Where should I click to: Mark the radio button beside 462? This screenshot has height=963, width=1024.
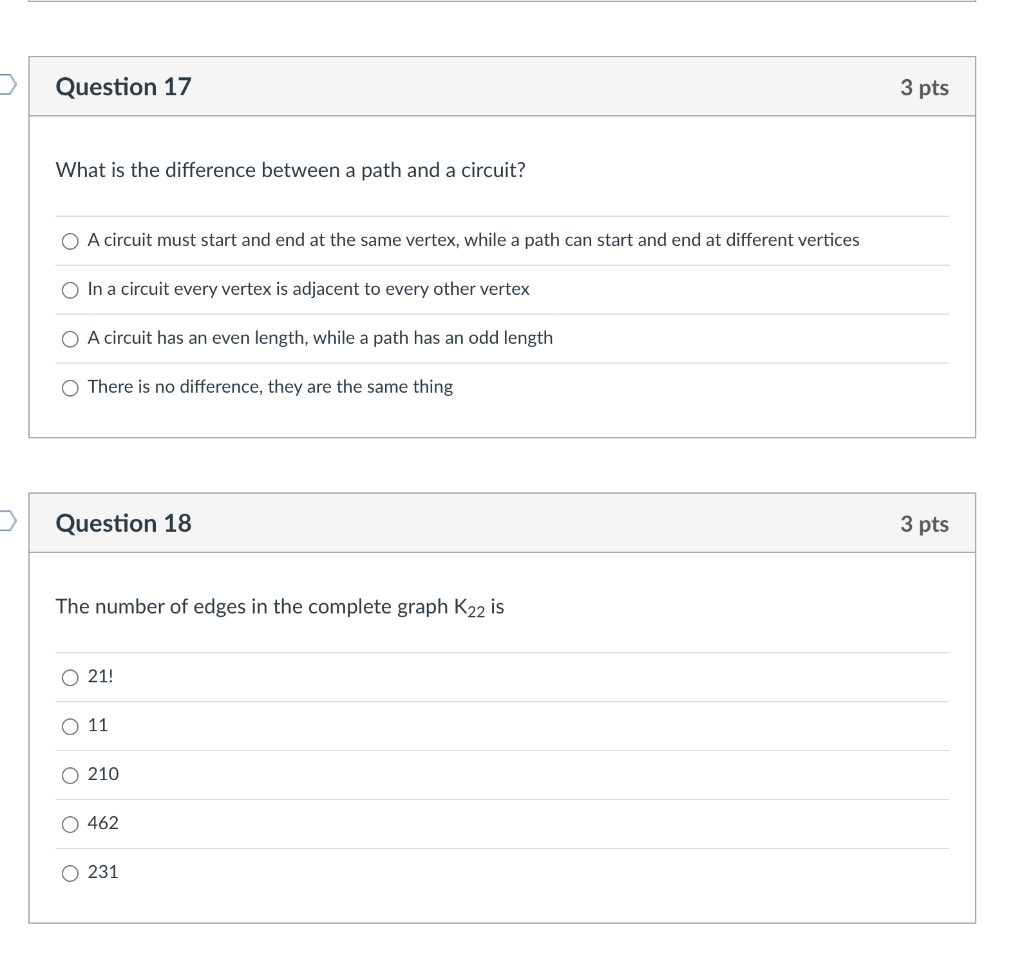pos(70,825)
